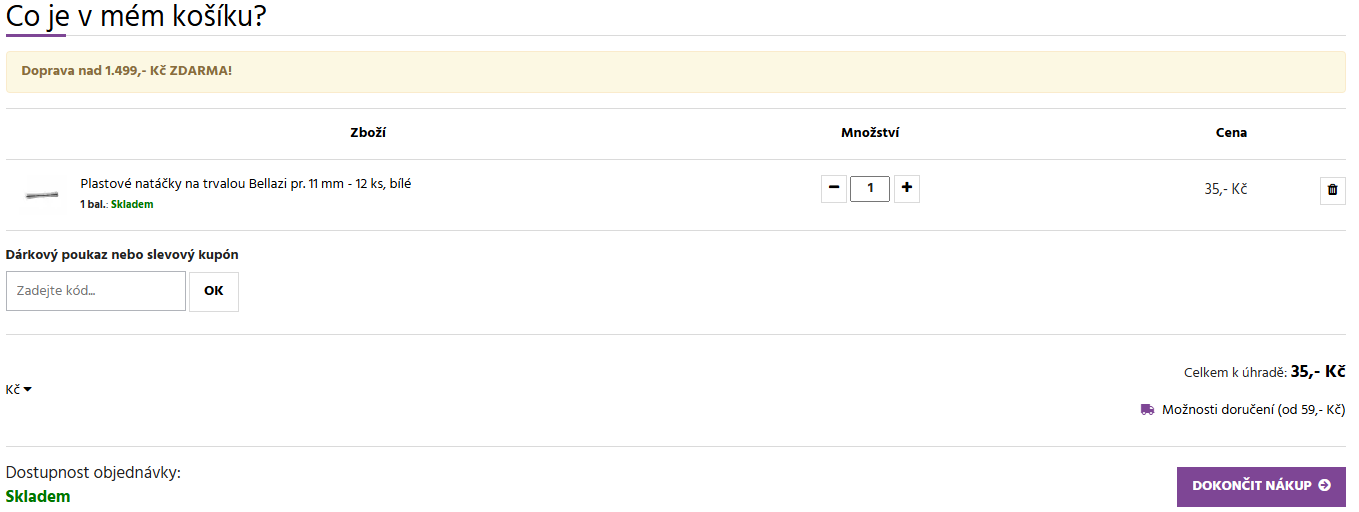The height and width of the screenshot is (512, 1359).
Task: Click the 'Celkem k úhradě' total amount
Action: click(1317, 372)
